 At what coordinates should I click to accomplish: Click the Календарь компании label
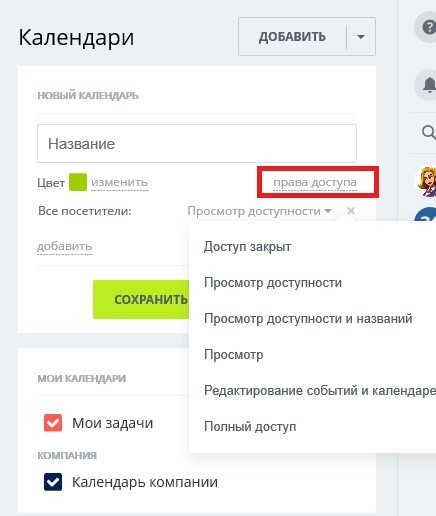(145, 482)
